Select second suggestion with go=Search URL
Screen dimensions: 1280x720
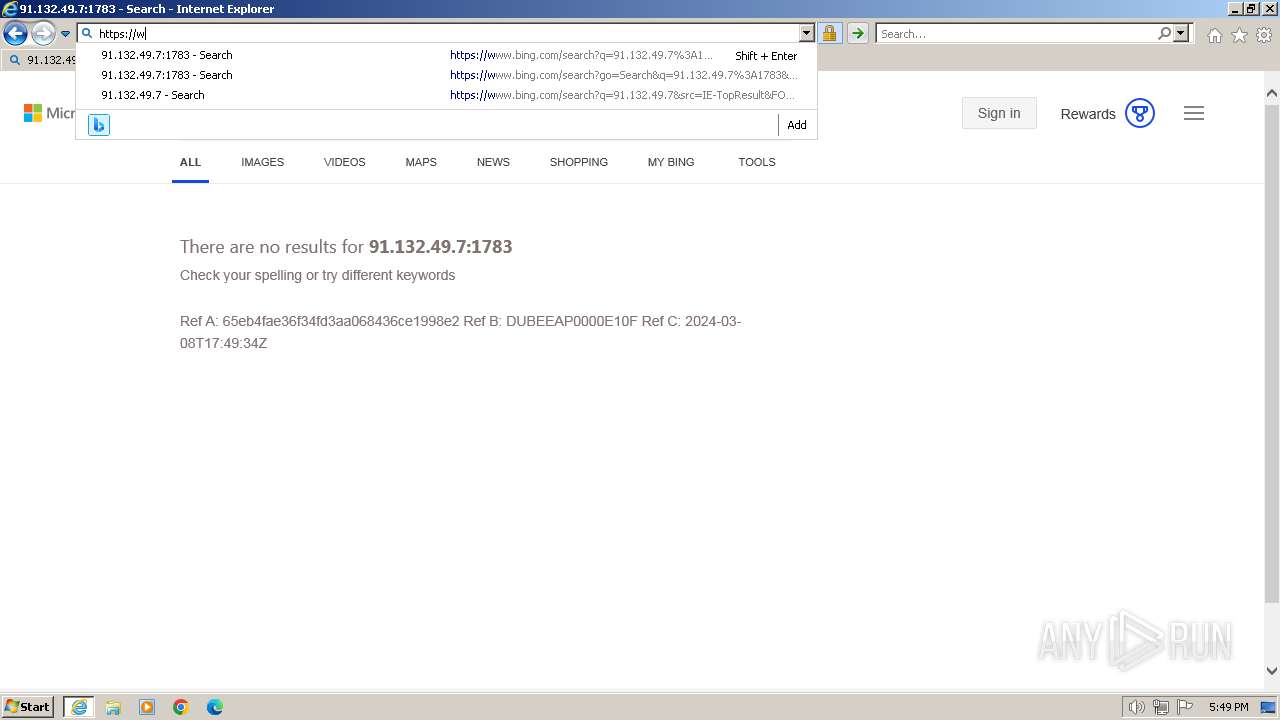[446, 75]
